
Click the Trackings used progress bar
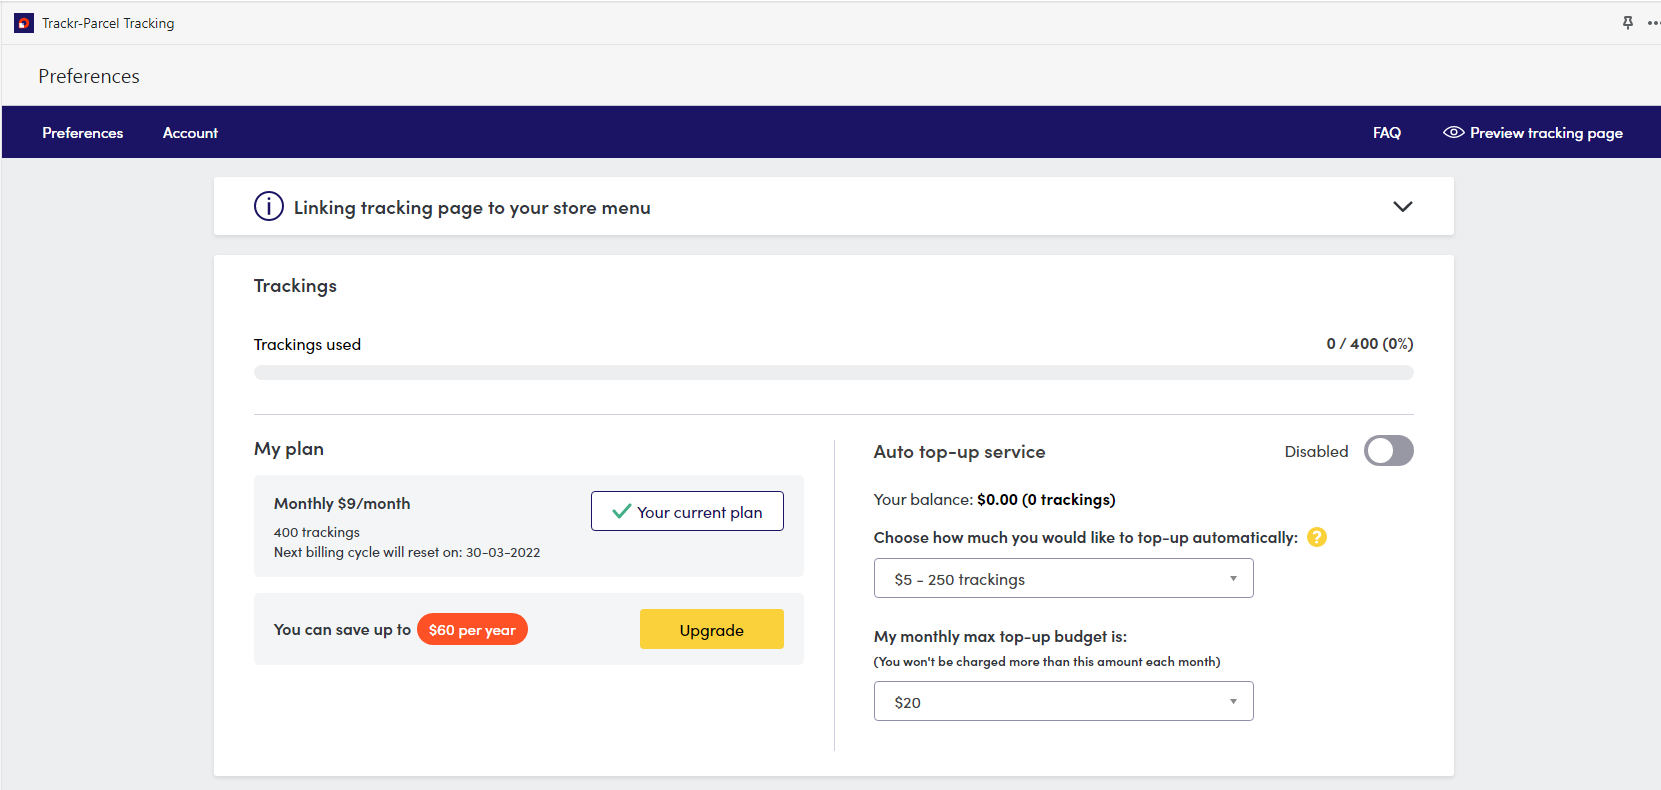833,371
